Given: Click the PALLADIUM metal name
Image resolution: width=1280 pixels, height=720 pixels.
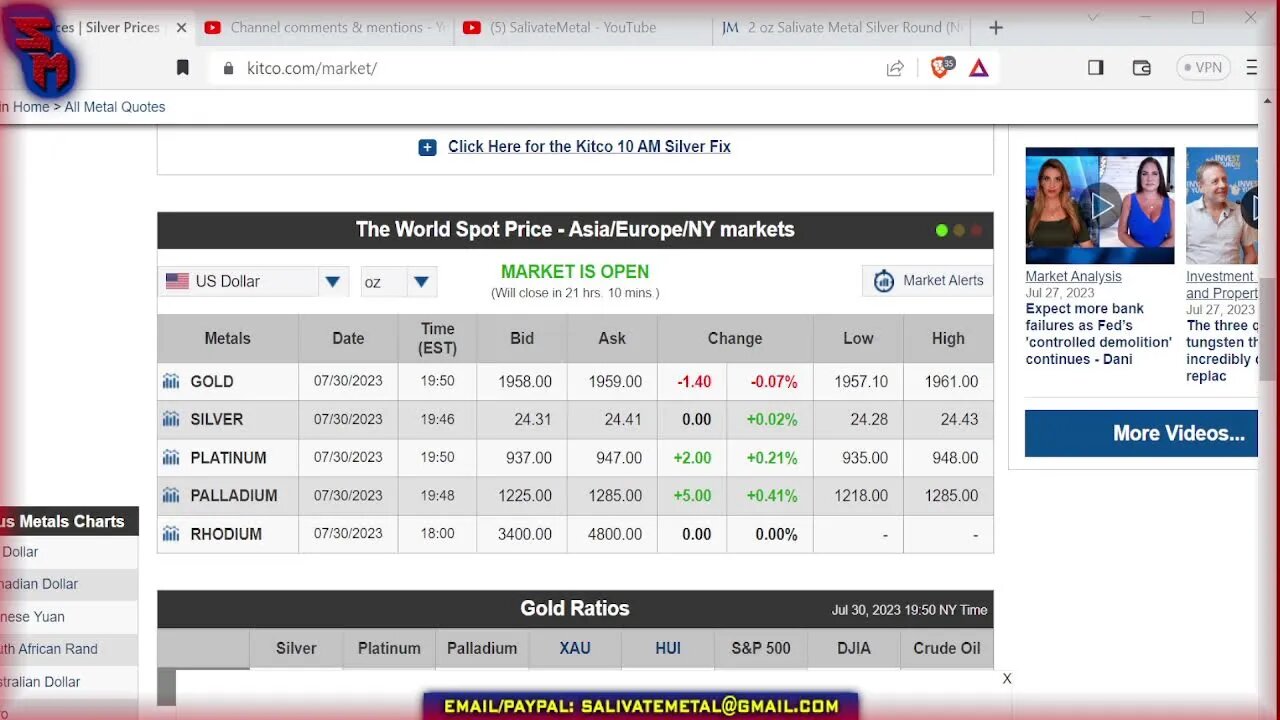Looking at the screenshot, I should [x=234, y=496].
